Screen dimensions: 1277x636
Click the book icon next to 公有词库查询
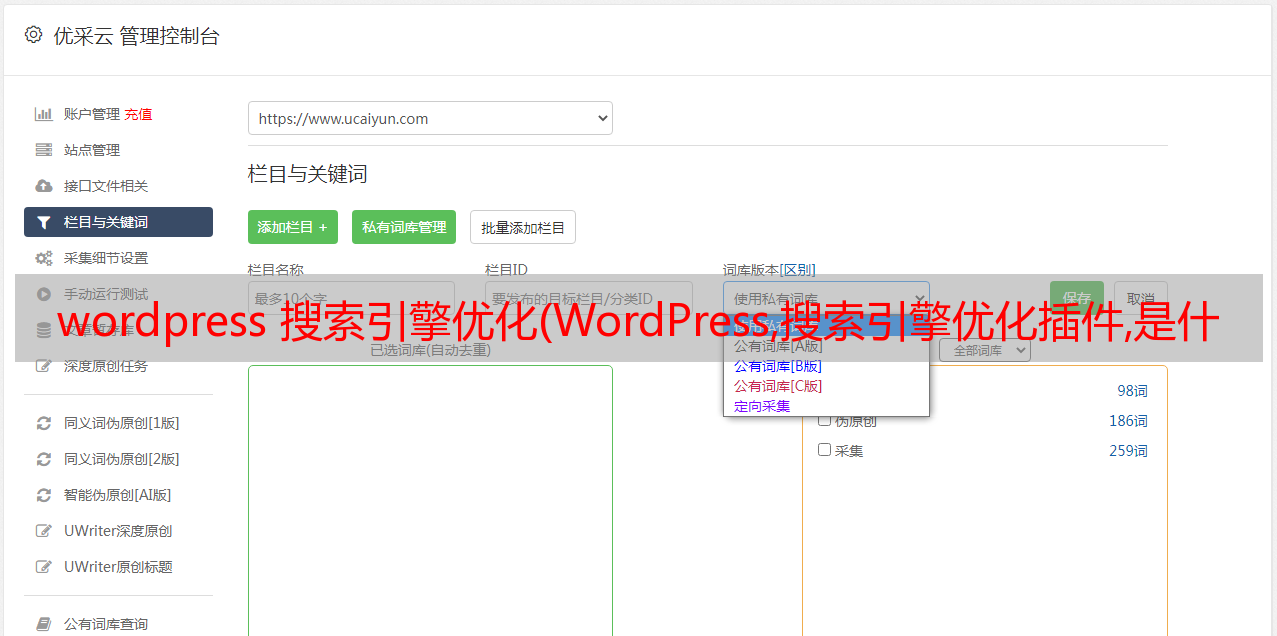pyautogui.click(x=43, y=624)
